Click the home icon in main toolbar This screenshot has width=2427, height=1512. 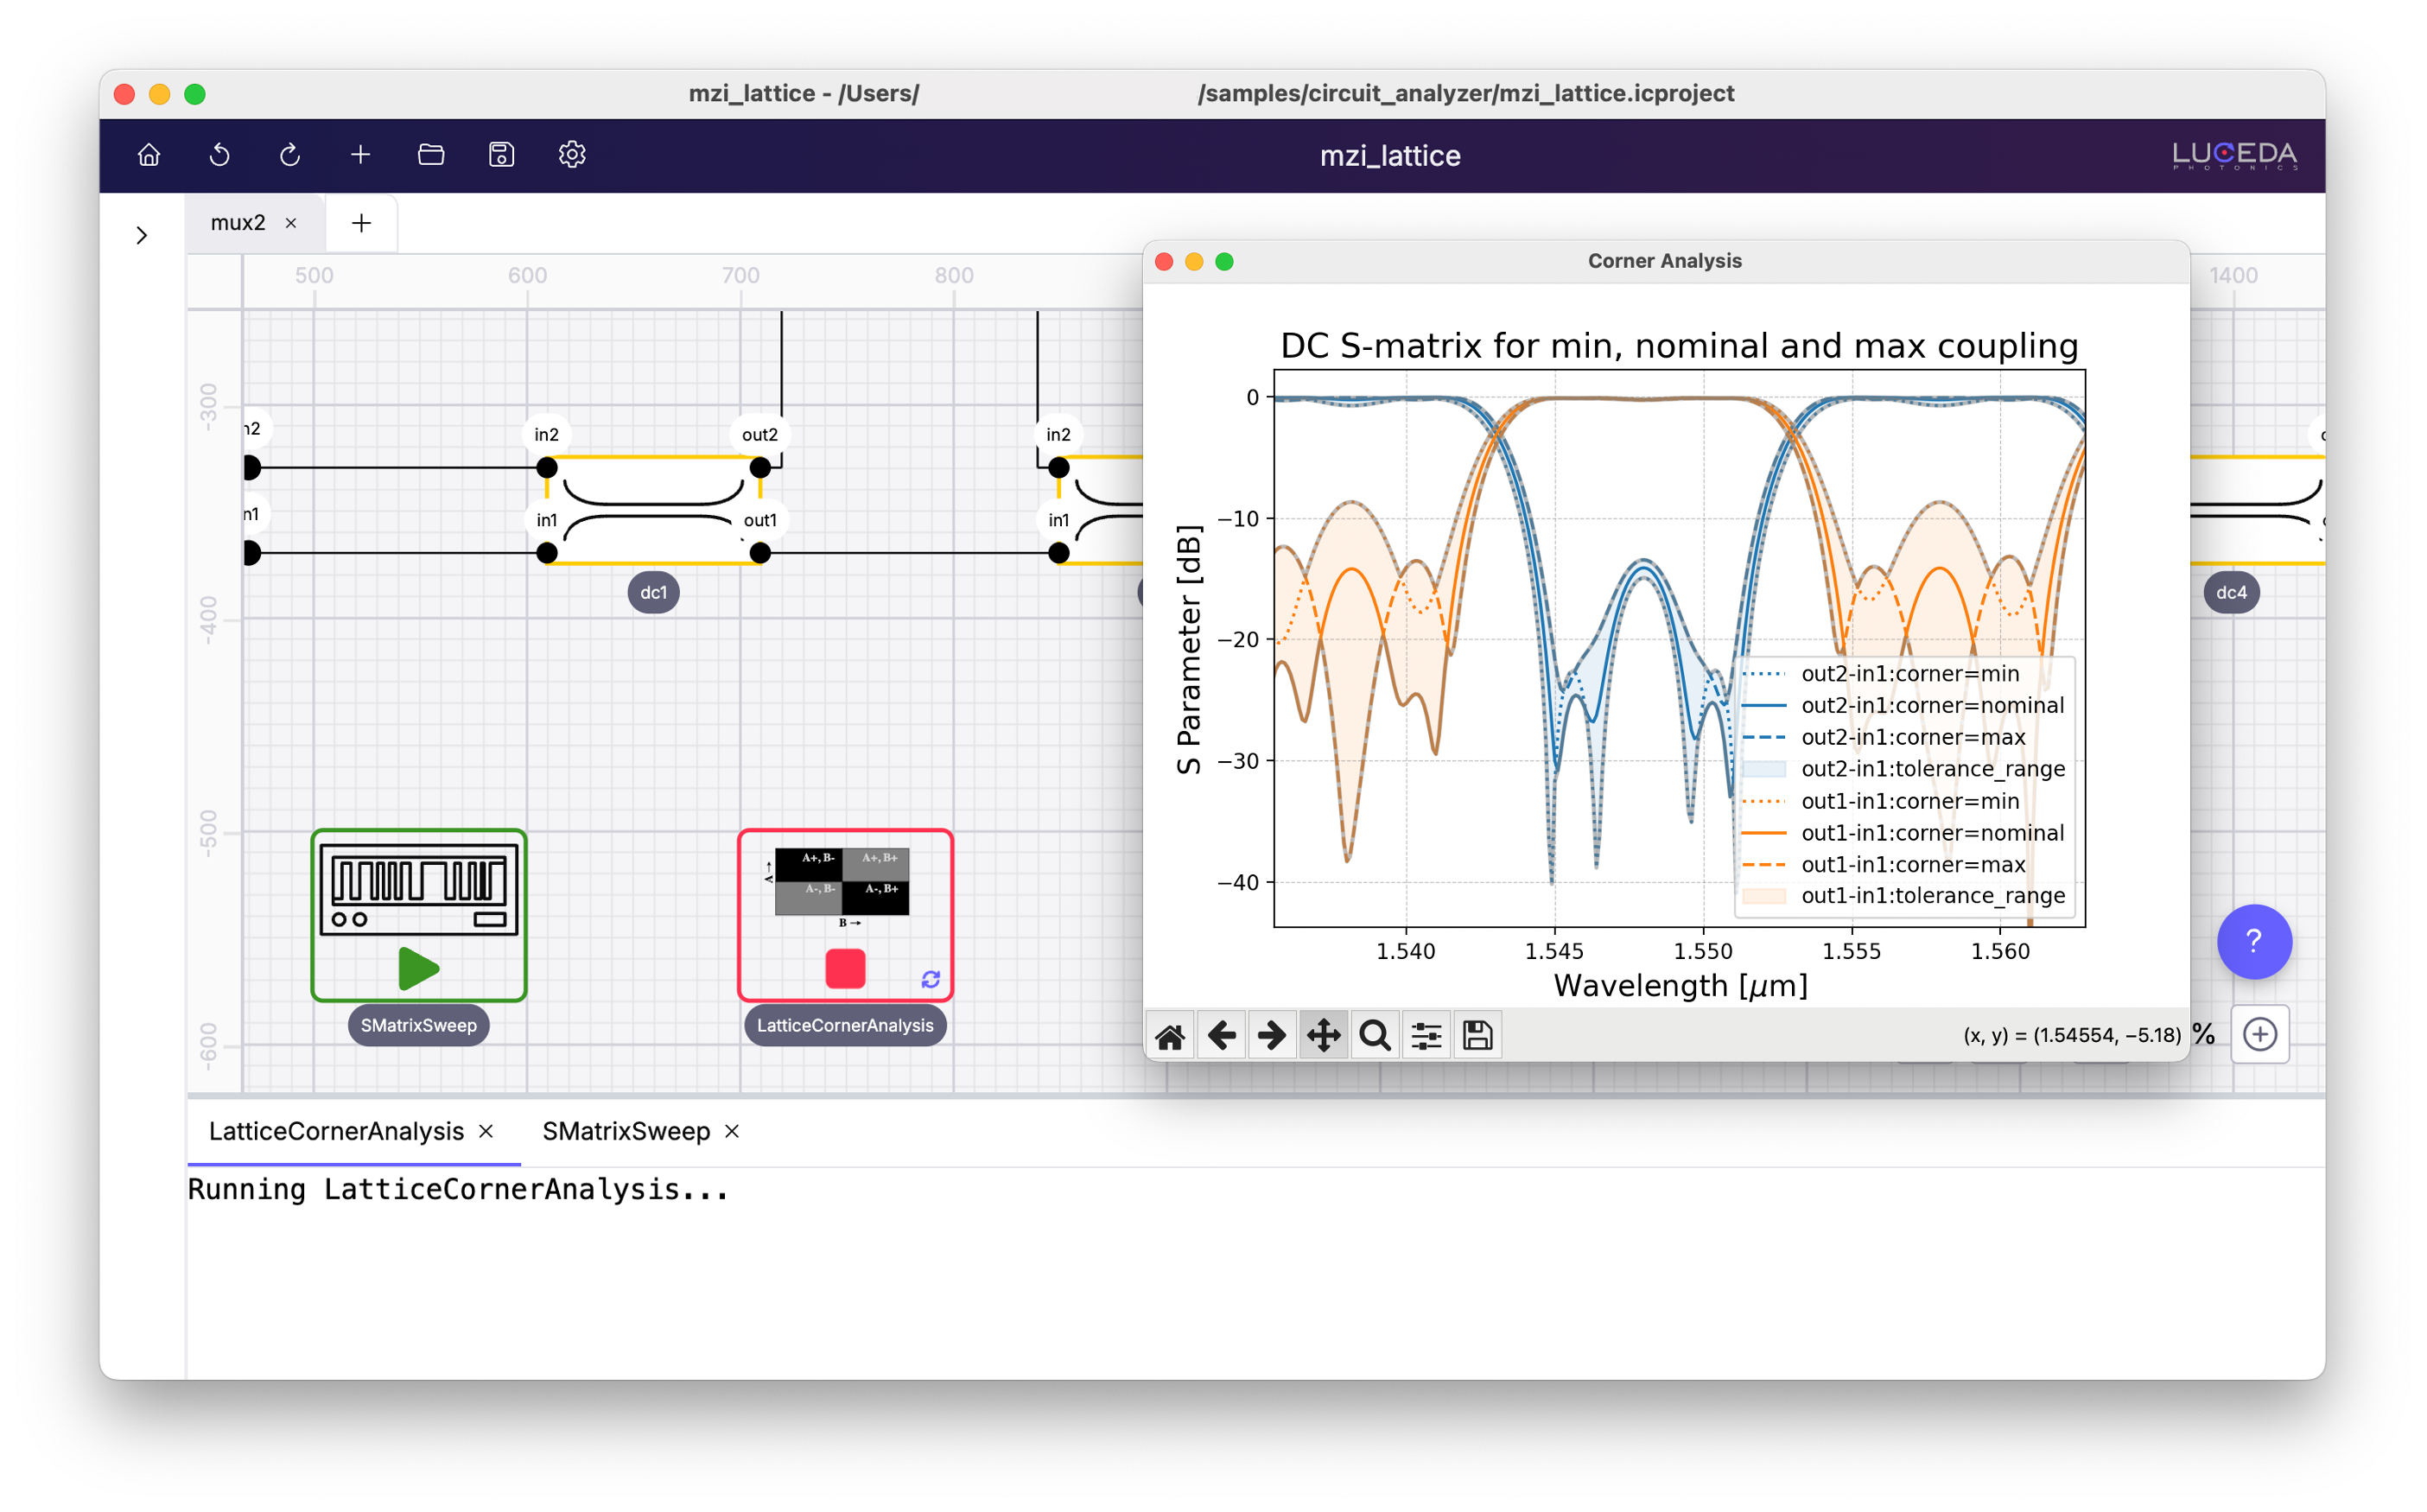(149, 155)
